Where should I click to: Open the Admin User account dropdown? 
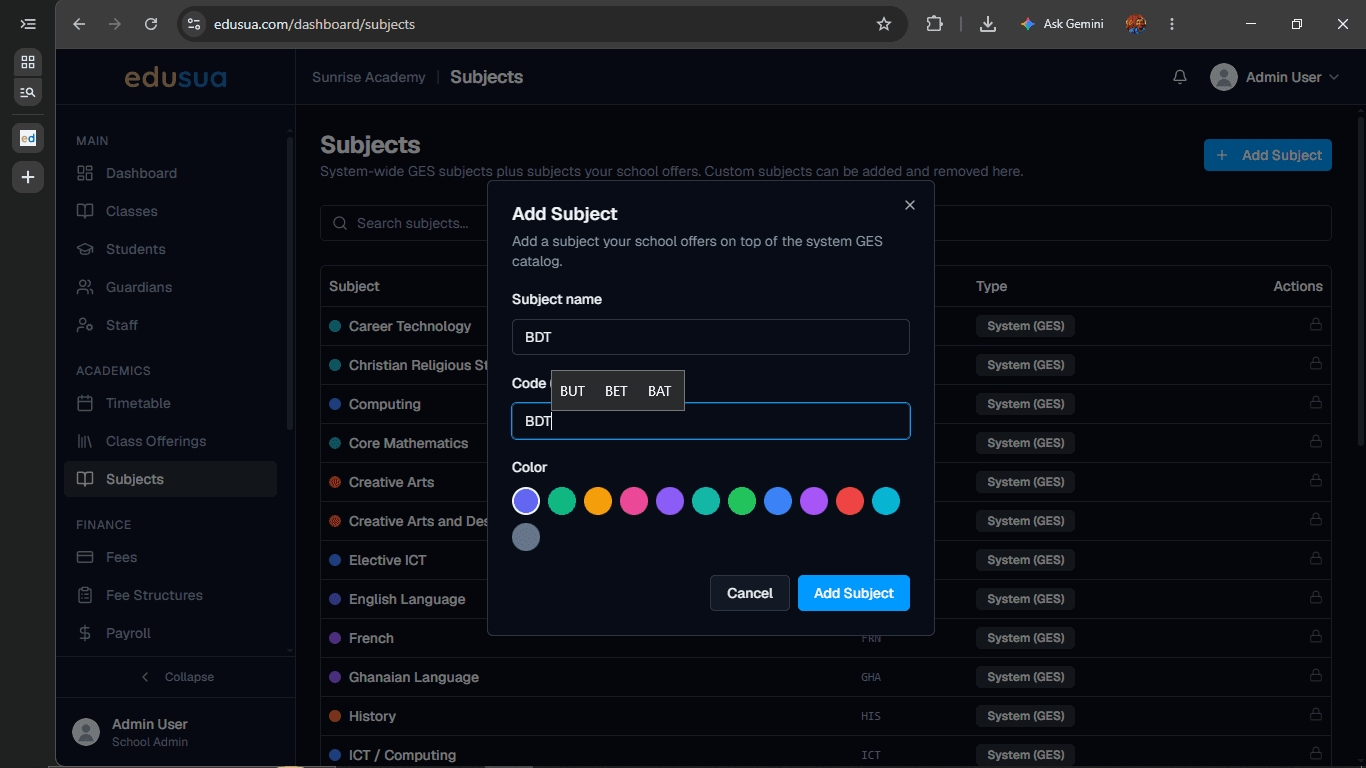(x=1274, y=77)
